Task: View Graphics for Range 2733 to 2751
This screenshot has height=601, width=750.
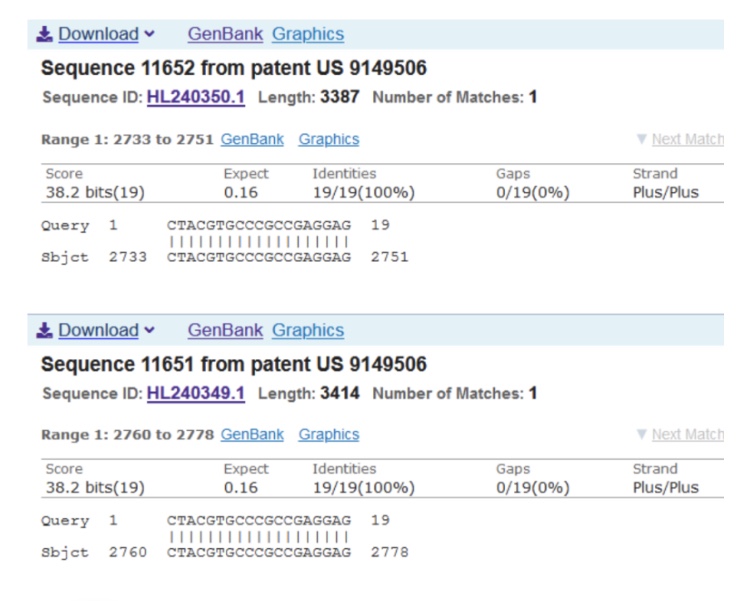Action: pyautogui.click(x=329, y=140)
